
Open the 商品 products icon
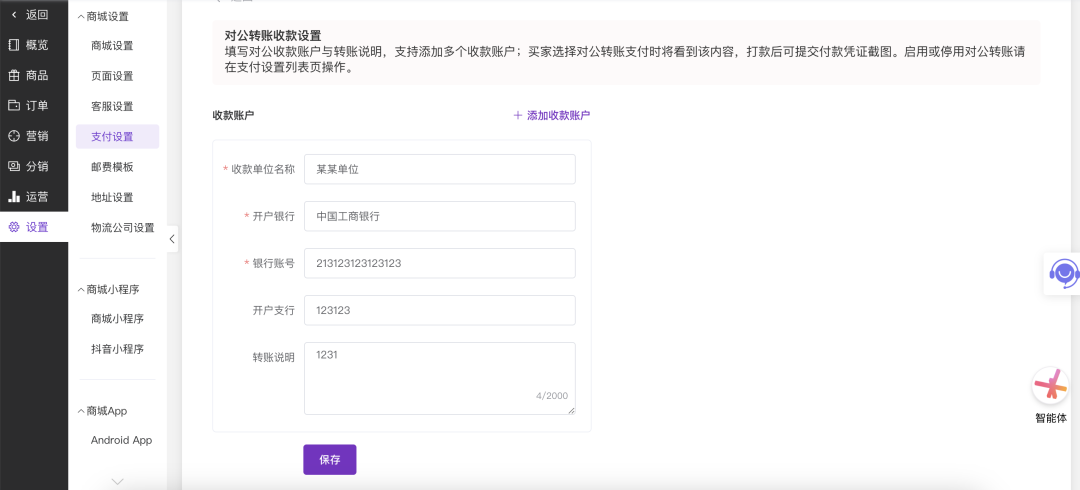pyautogui.click(x=14, y=75)
